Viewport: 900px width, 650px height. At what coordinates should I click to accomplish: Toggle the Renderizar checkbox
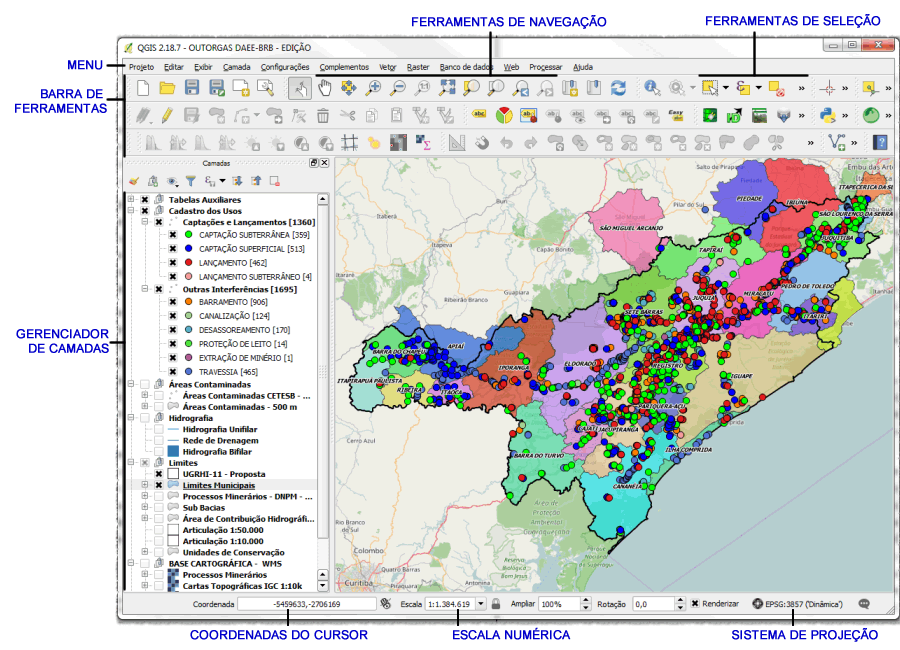[695, 604]
